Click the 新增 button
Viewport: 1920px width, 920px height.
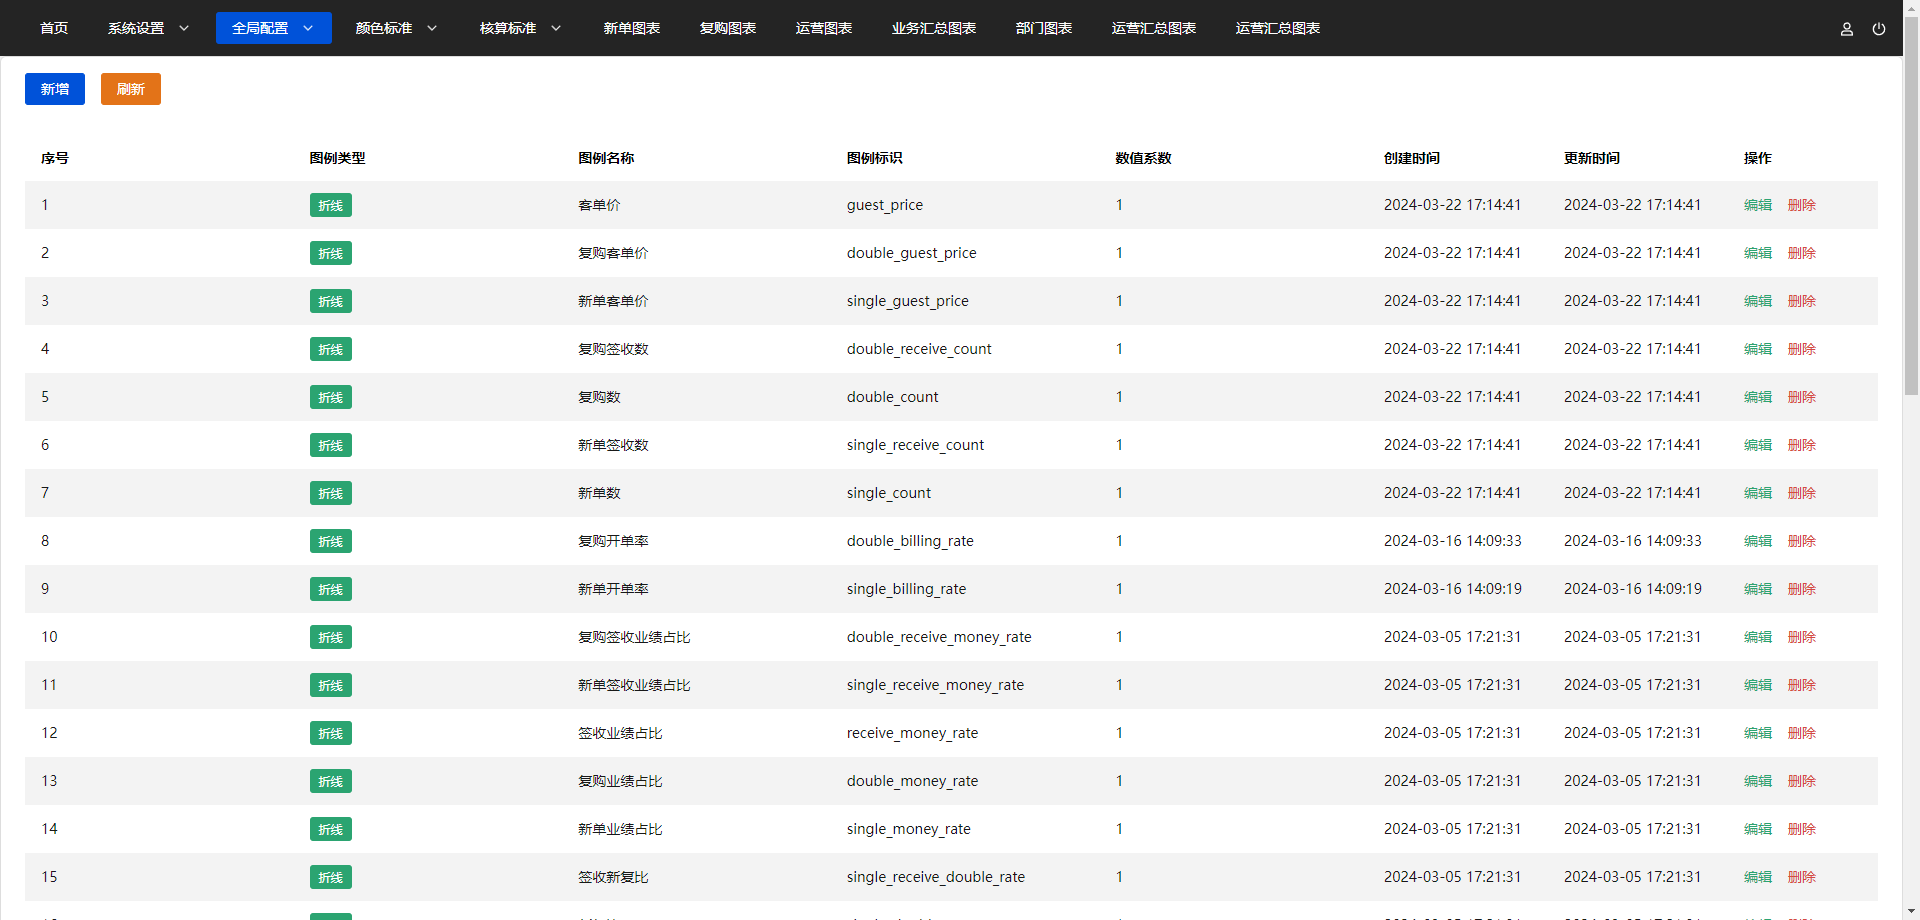tap(55, 89)
